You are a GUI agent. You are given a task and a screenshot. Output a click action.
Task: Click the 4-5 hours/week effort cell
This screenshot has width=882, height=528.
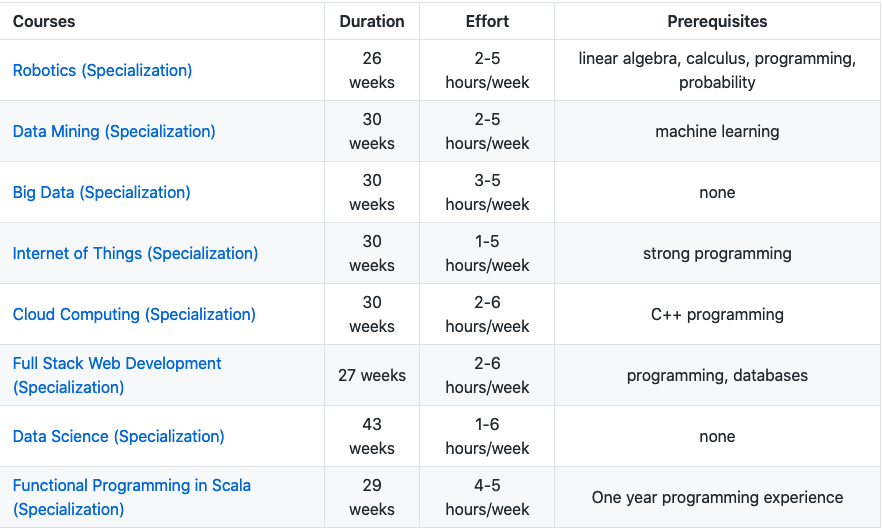tap(487, 497)
